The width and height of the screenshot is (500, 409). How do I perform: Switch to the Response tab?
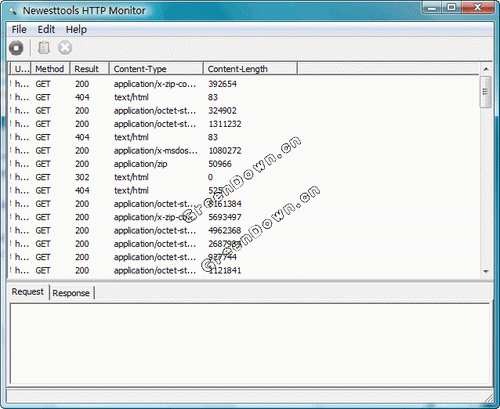click(x=71, y=293)
